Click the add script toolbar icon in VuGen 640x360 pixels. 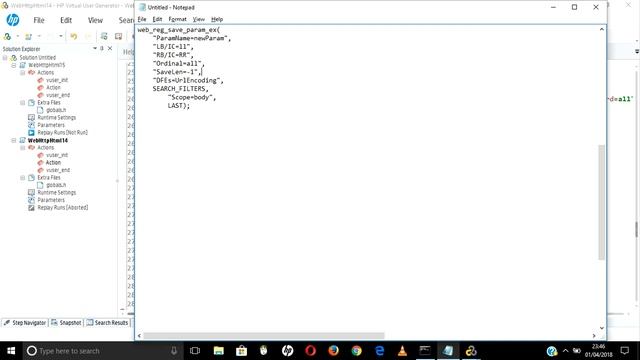(x=29, y=36)
